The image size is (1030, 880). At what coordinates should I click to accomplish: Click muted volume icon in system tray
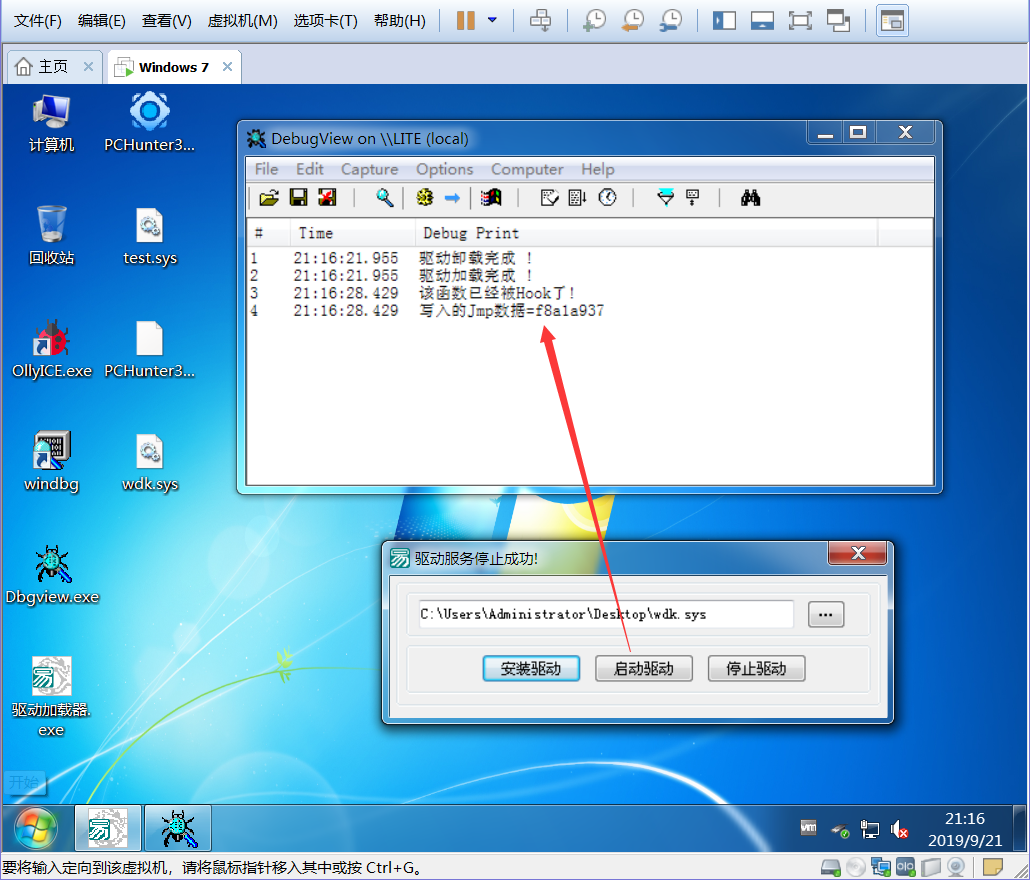coord(899,830)
